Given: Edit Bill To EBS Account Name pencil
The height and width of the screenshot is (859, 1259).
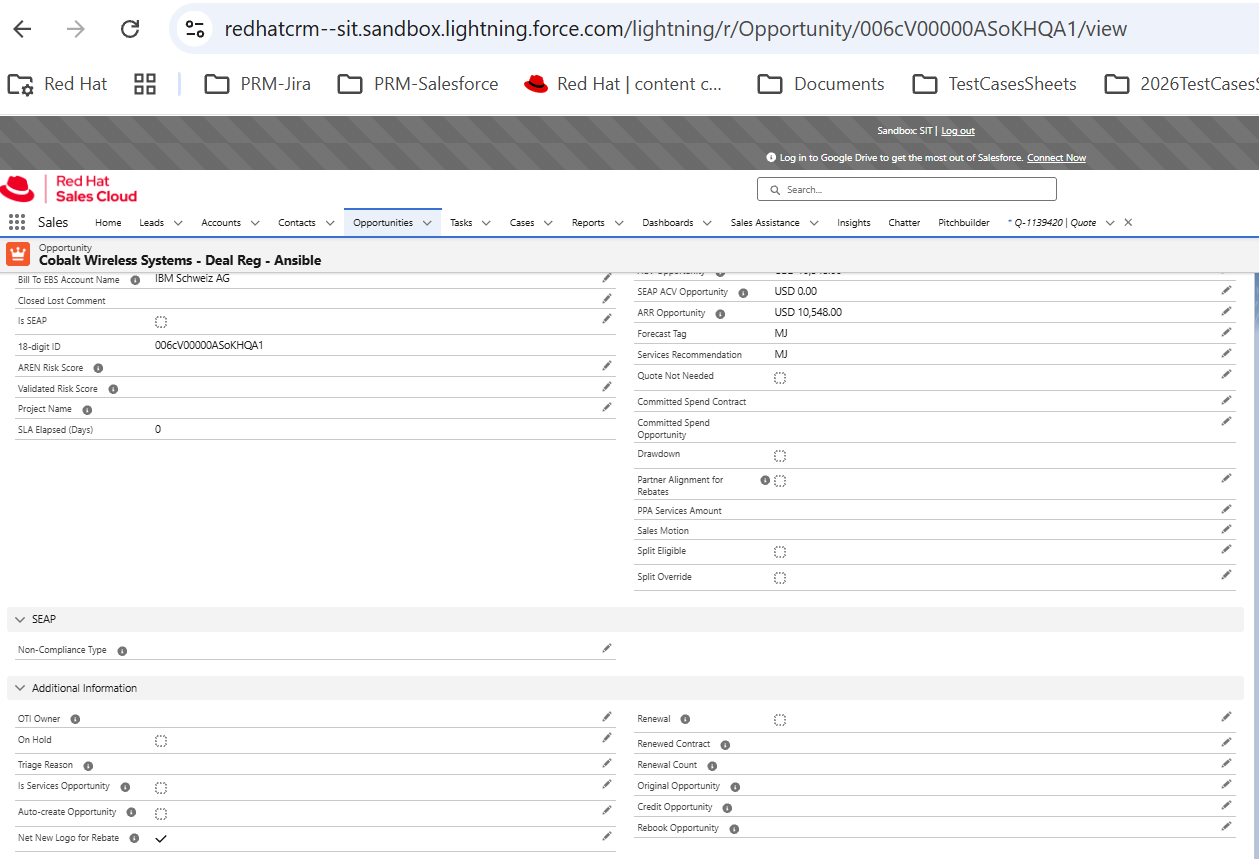Looking at the screenshot, I should point(607,278).
